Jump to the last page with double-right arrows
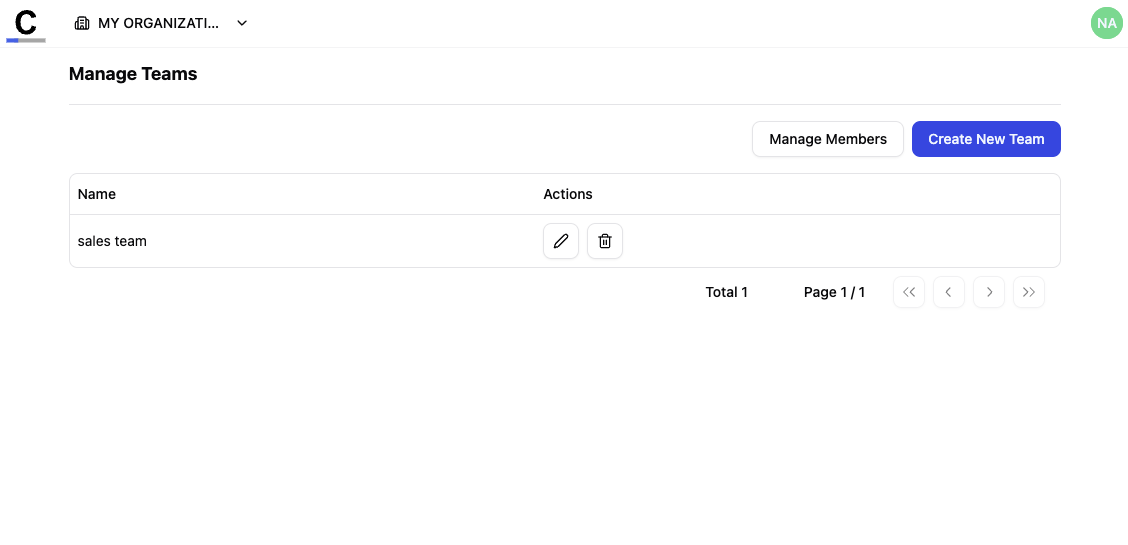The width and height of the screenshot is (1128, 545). click(x=1029, y=292)
